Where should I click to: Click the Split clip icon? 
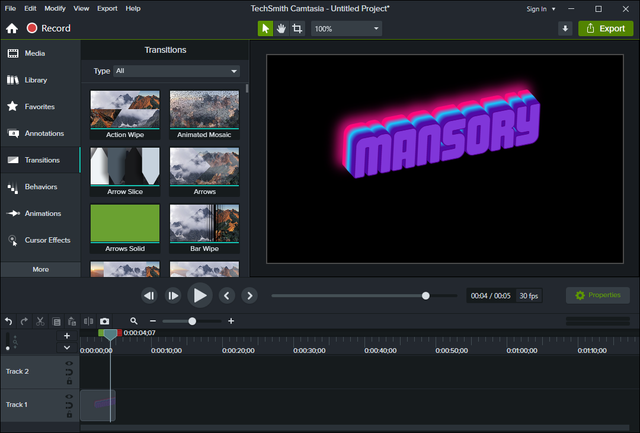tap(87, 321)
